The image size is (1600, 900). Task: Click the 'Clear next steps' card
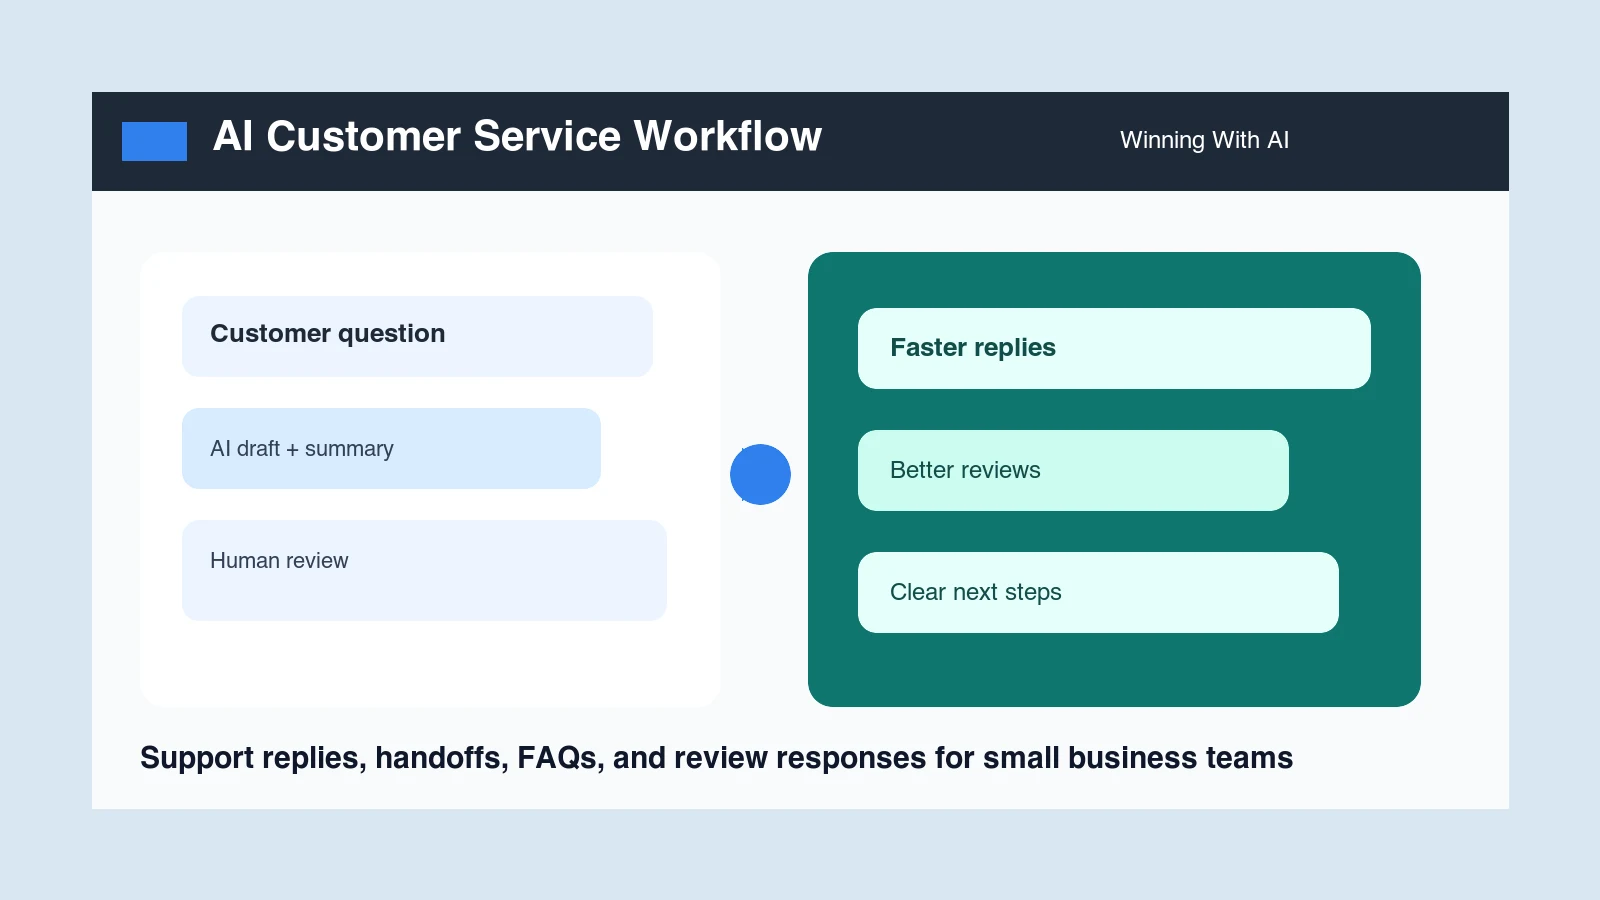pos(1098,592)
